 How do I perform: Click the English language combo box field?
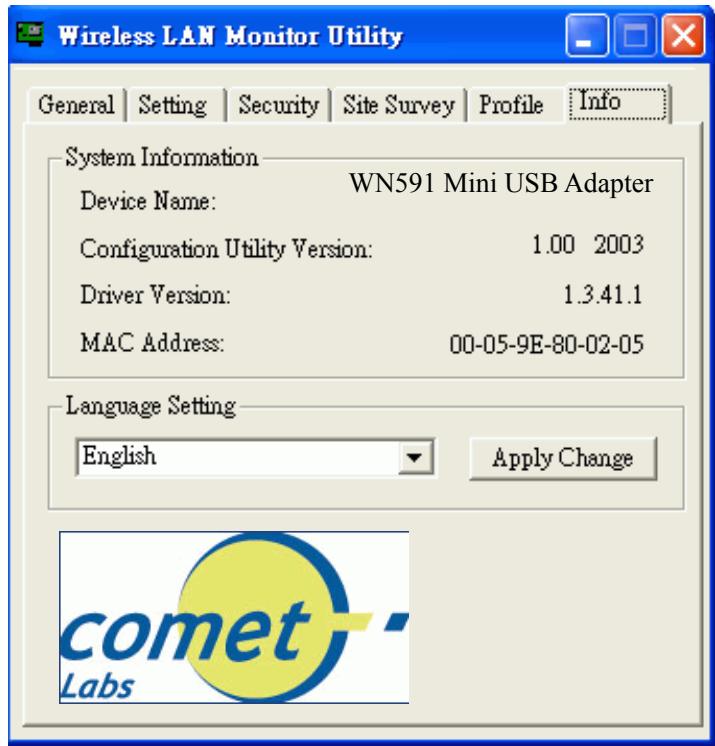coord(255,457)
